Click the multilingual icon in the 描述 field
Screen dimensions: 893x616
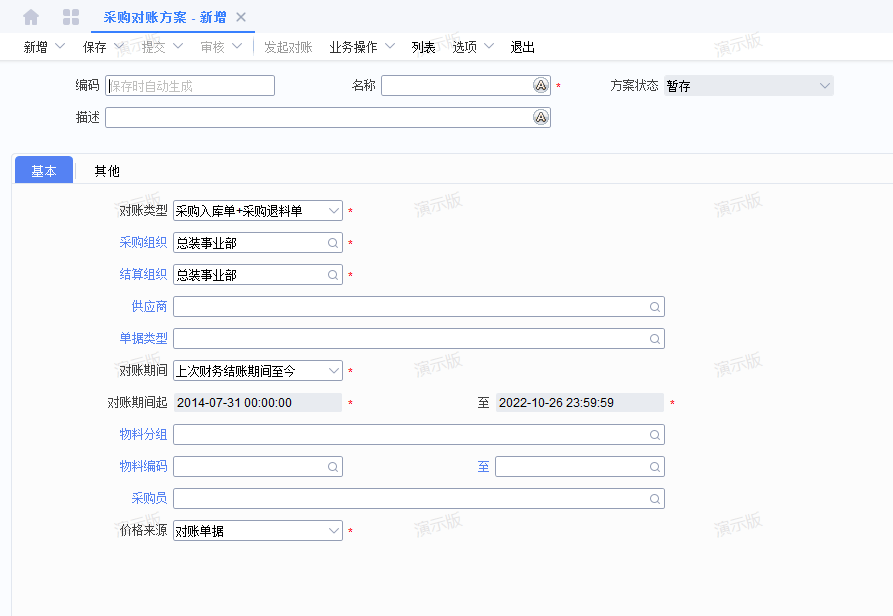coord(541,117)
